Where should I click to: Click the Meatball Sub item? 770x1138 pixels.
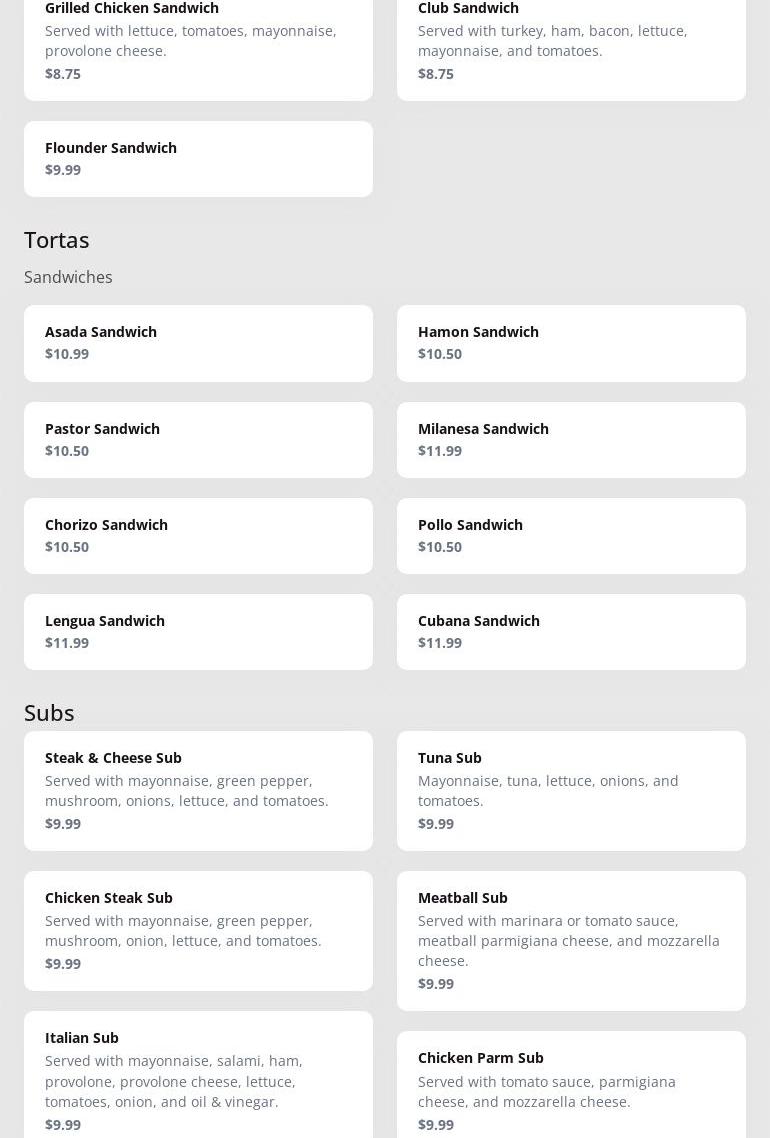coord(571,940)
